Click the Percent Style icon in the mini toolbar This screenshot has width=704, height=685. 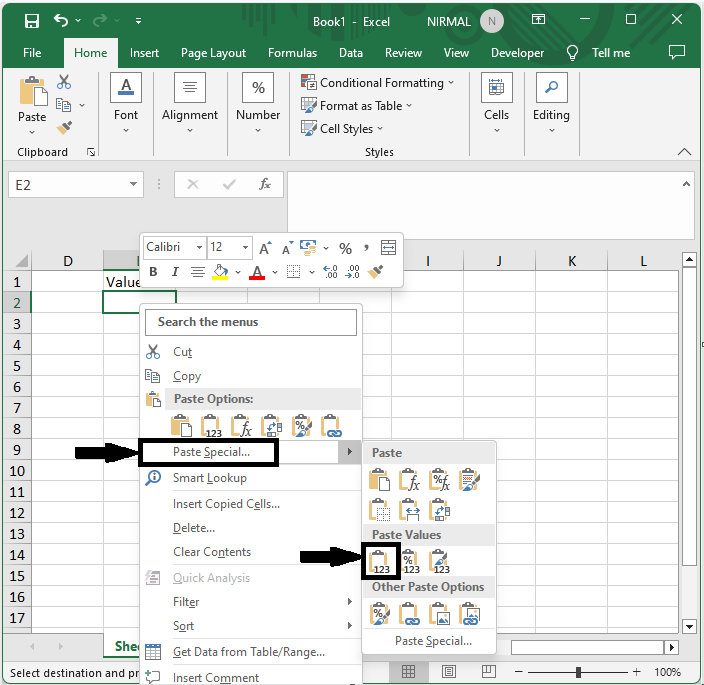(x=345, y=248)
